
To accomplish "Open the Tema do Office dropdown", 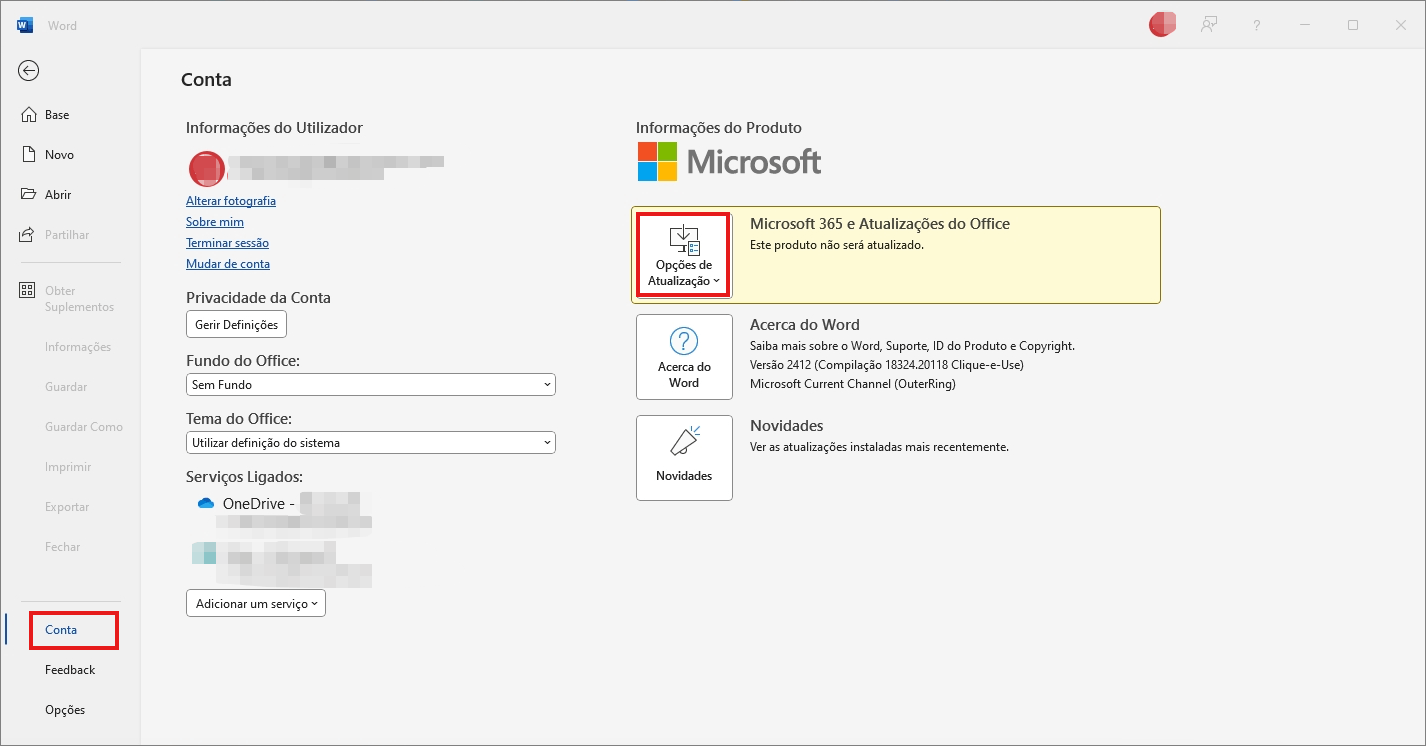I will tap(371, 442).
